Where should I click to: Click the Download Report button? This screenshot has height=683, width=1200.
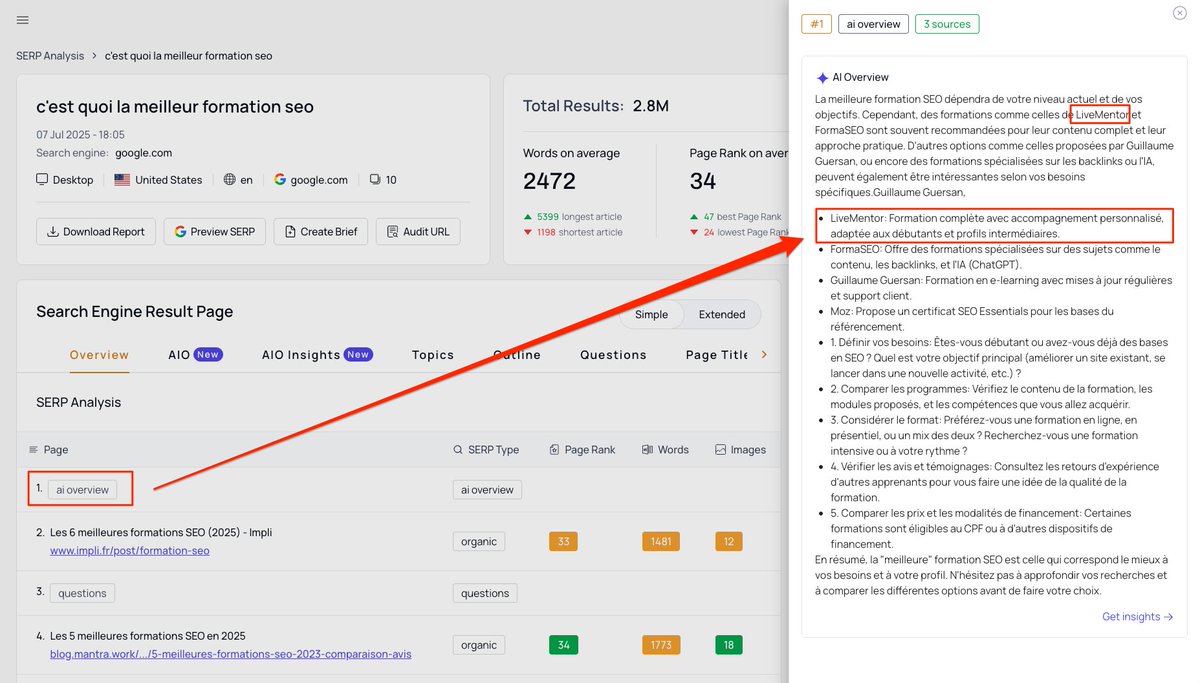[95, 231]
